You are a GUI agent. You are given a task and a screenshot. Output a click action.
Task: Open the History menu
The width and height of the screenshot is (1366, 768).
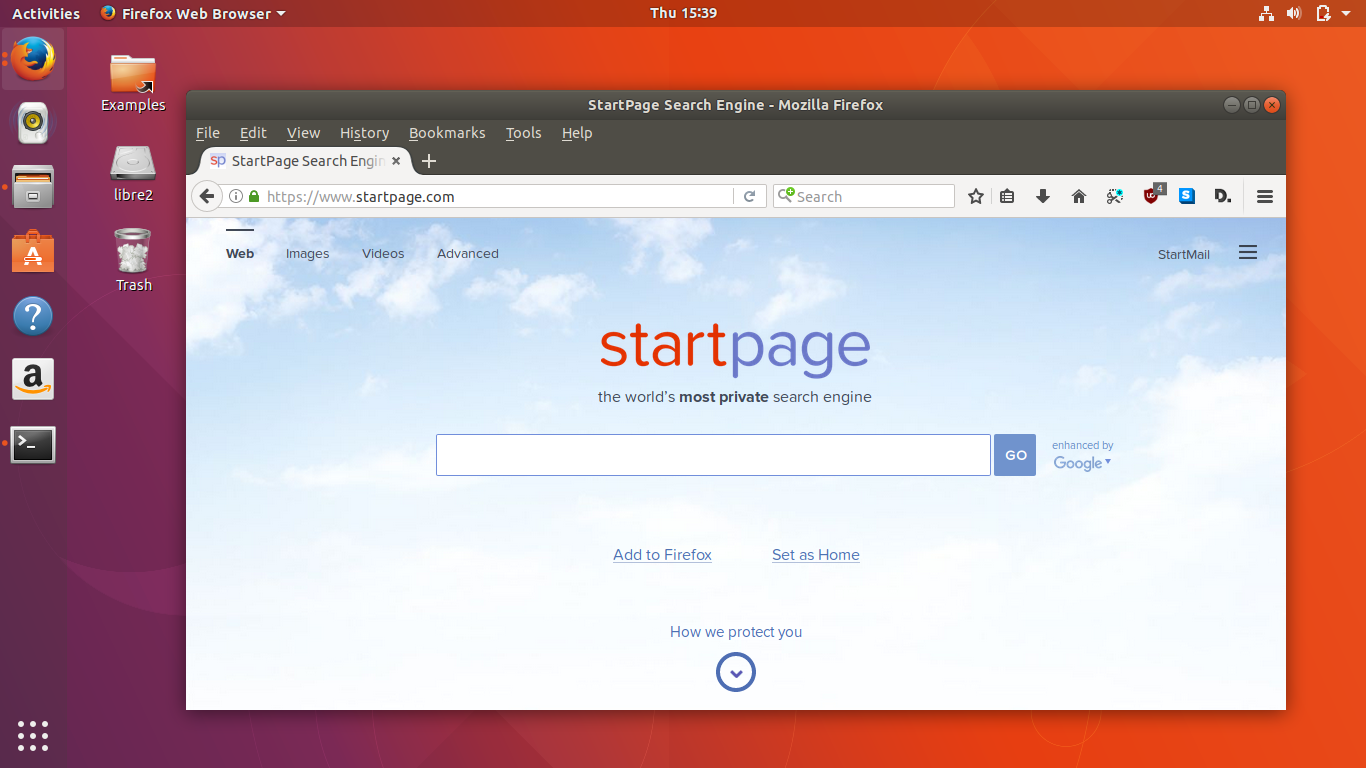364,133
